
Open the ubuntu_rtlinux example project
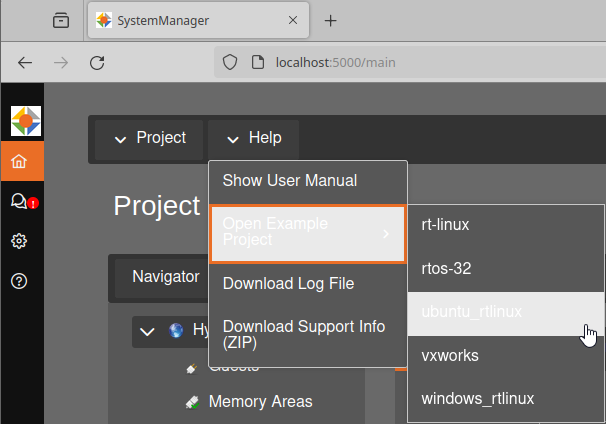506,312
